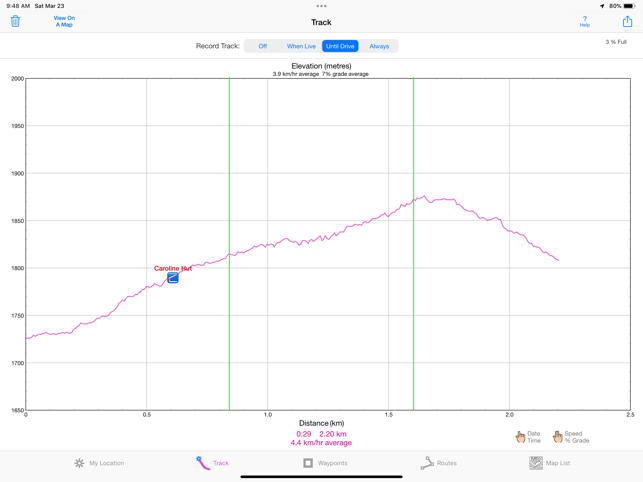Screen dimensions: 643x482
Task: Tap the elevation profile peak
Action: (x=424, y=197)
